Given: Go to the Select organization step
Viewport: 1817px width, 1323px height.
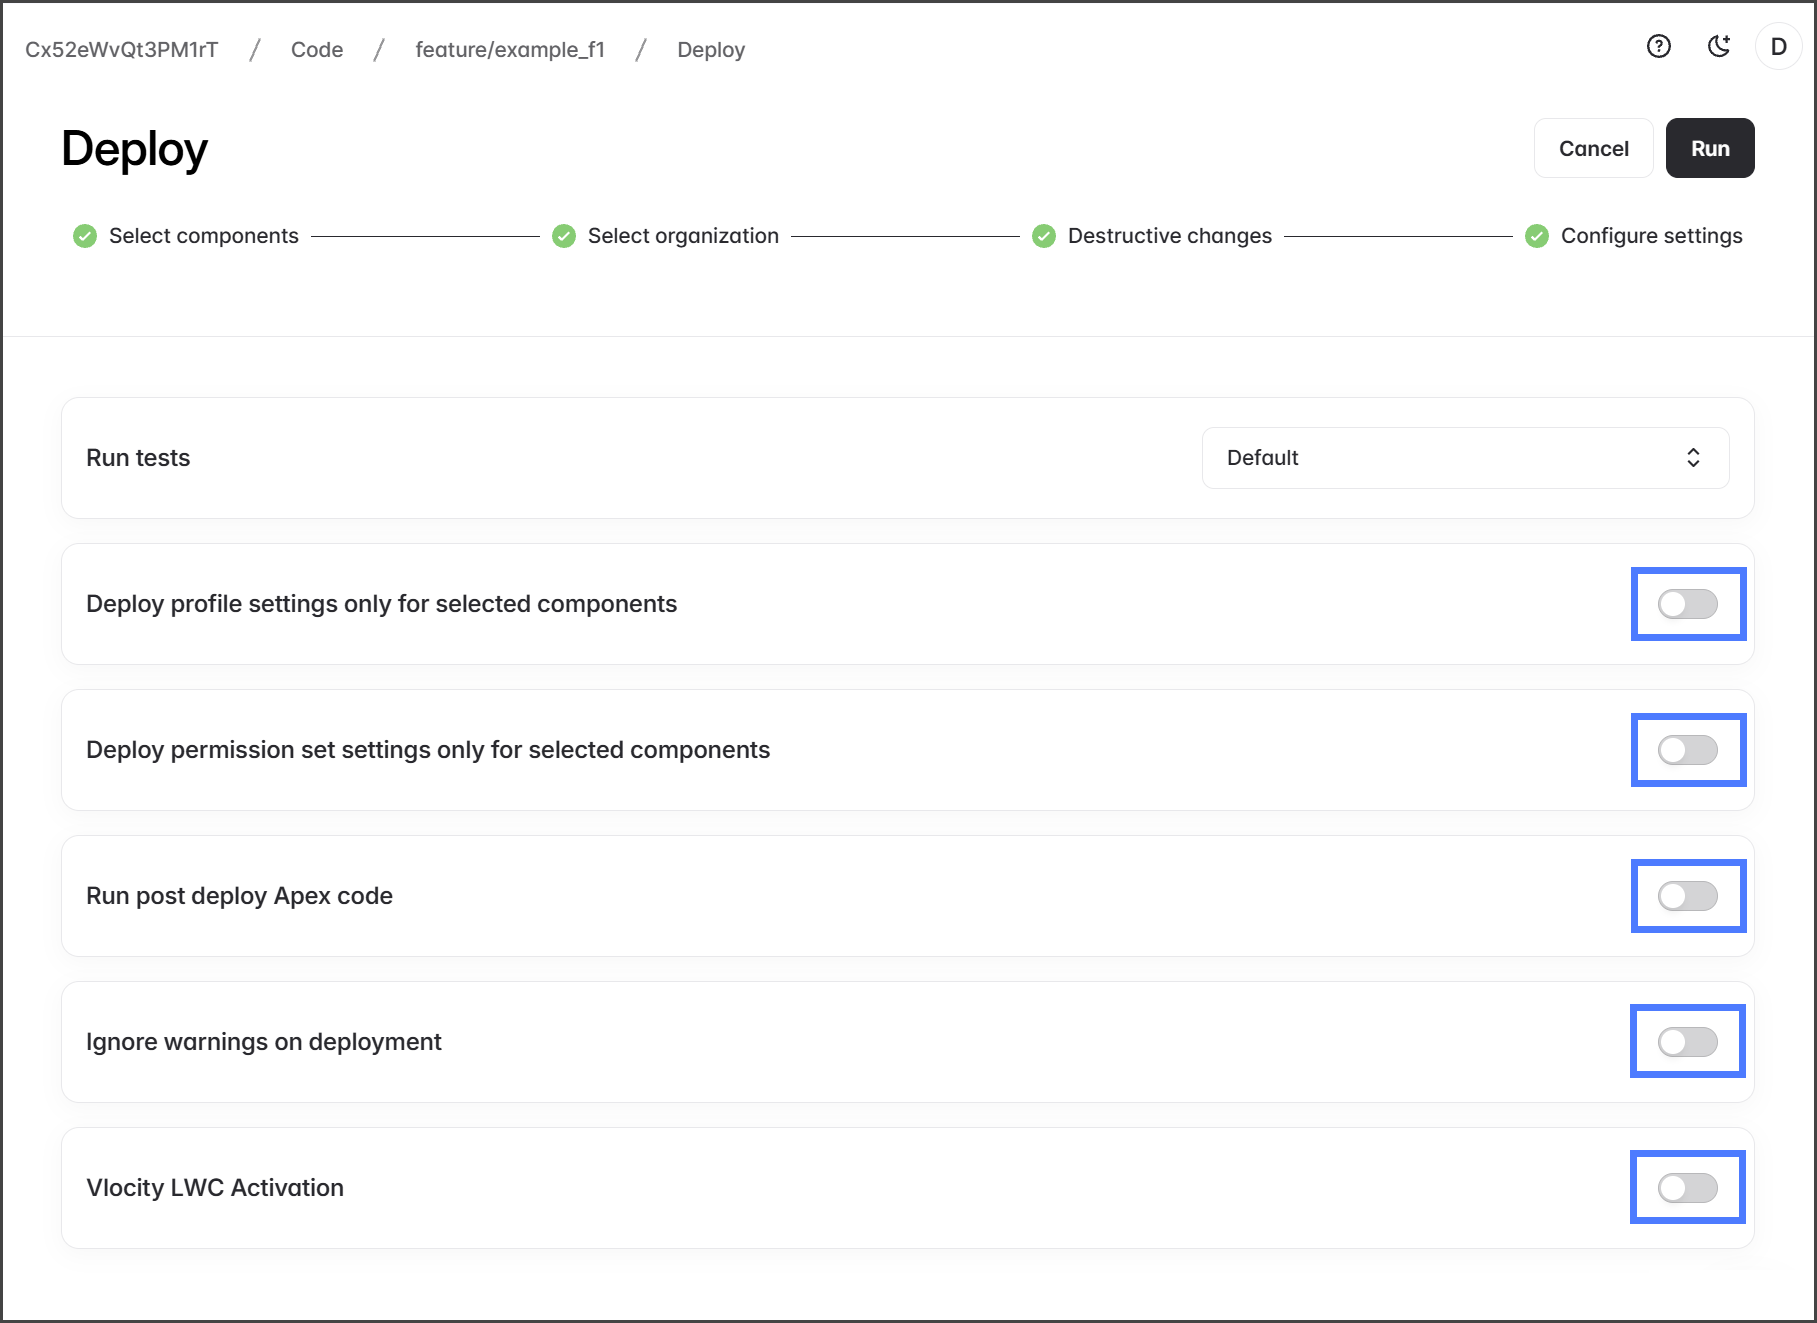Looking at the screenshot, I should click(683, 236).
